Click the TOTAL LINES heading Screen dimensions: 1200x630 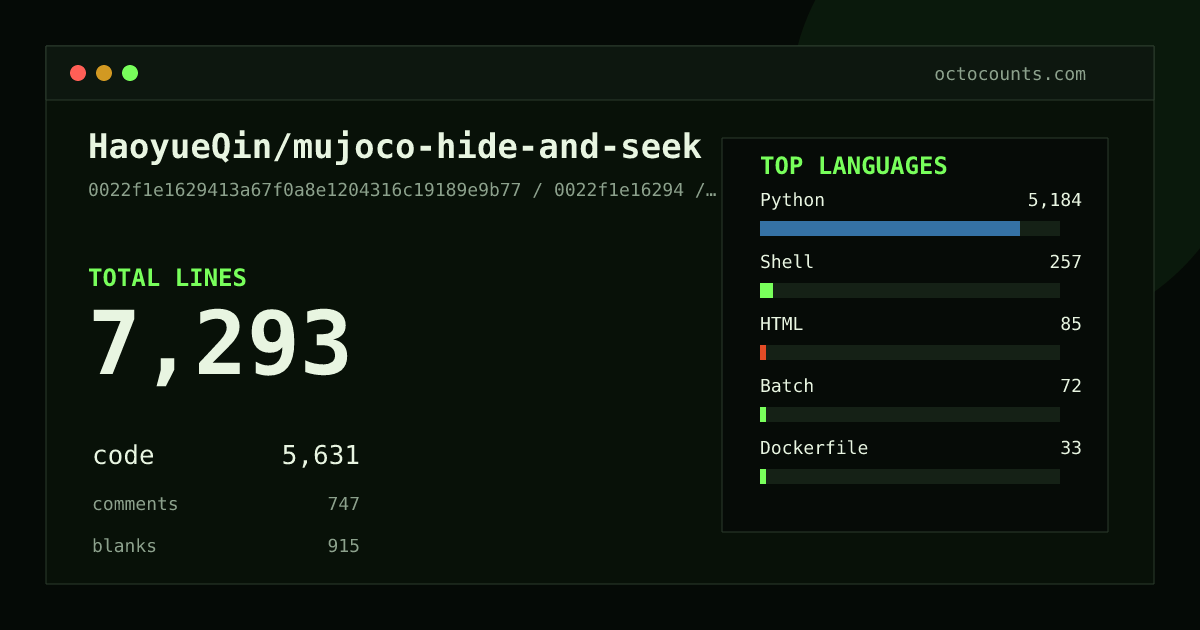pos(167,278)
